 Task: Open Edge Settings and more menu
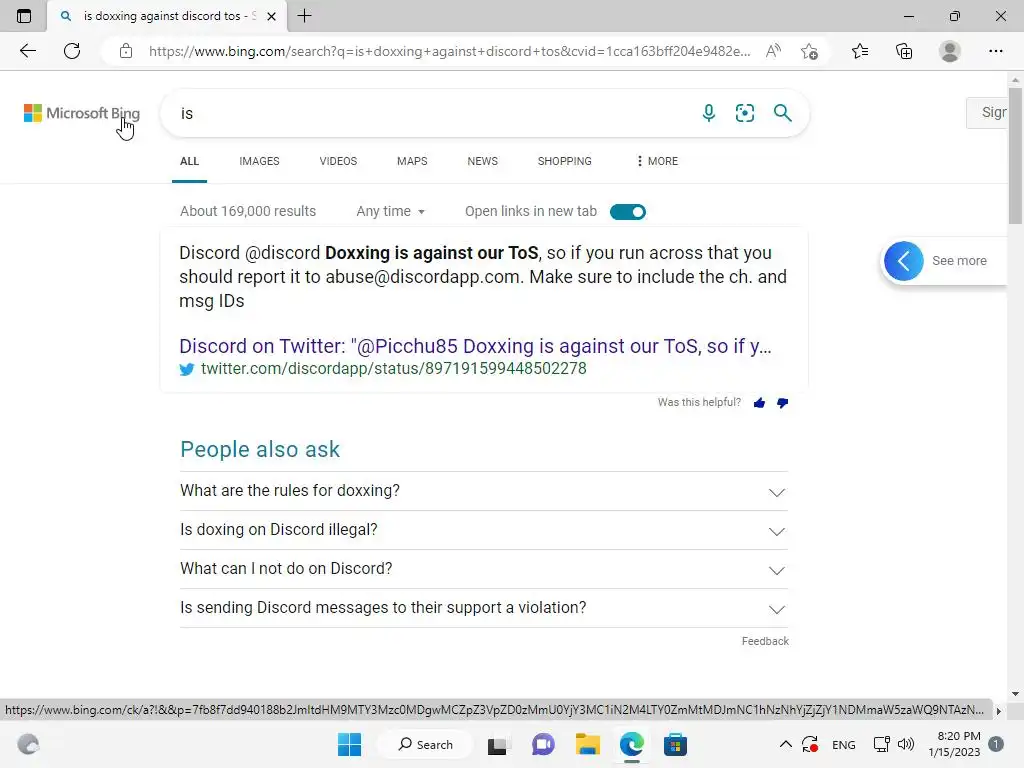[x=995, y=51]
